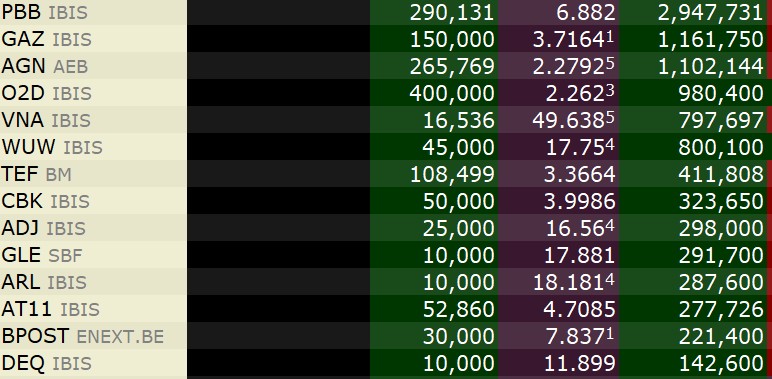Click price 7.837 for BPOST
Viewport: 772px width, 379px height.
(580, 337)
